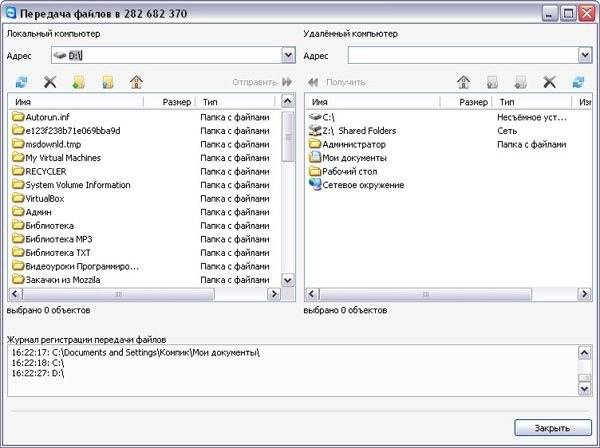Image resolution: width=600 pixels, height=448 pixels.
Task: Sort local files by Тип column
Action: [235, 102]
